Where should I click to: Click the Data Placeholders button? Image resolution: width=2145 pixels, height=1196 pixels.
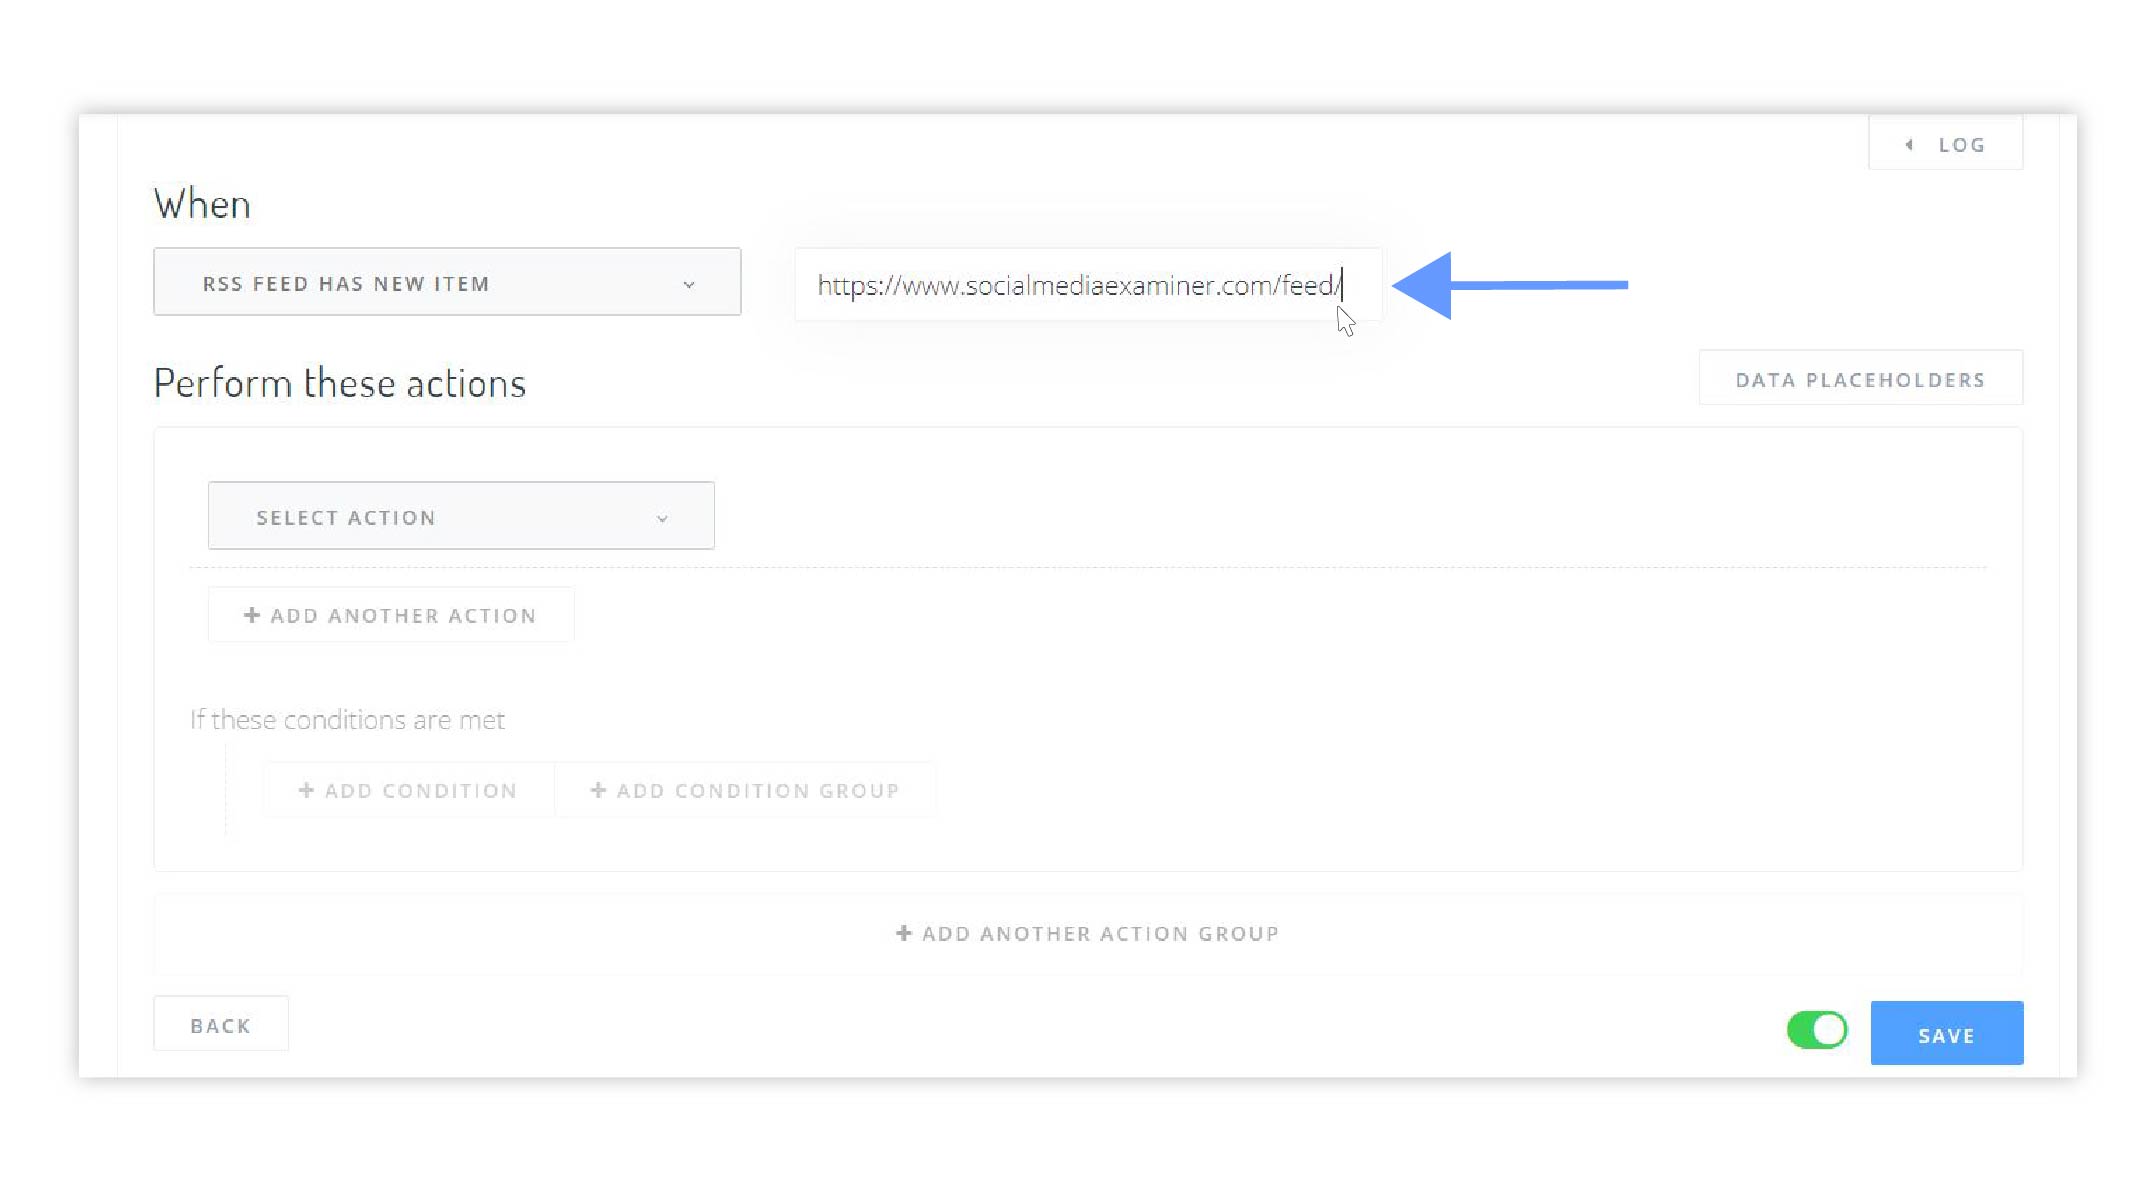coord(1860,379)
